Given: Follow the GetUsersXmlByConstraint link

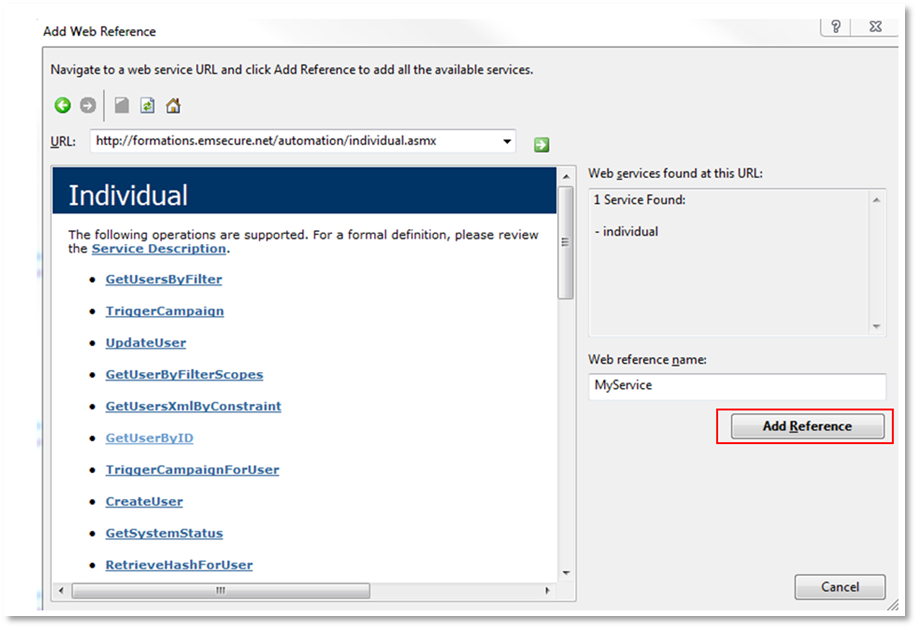Looking at the screenshot, I should (x=193, y=406).
